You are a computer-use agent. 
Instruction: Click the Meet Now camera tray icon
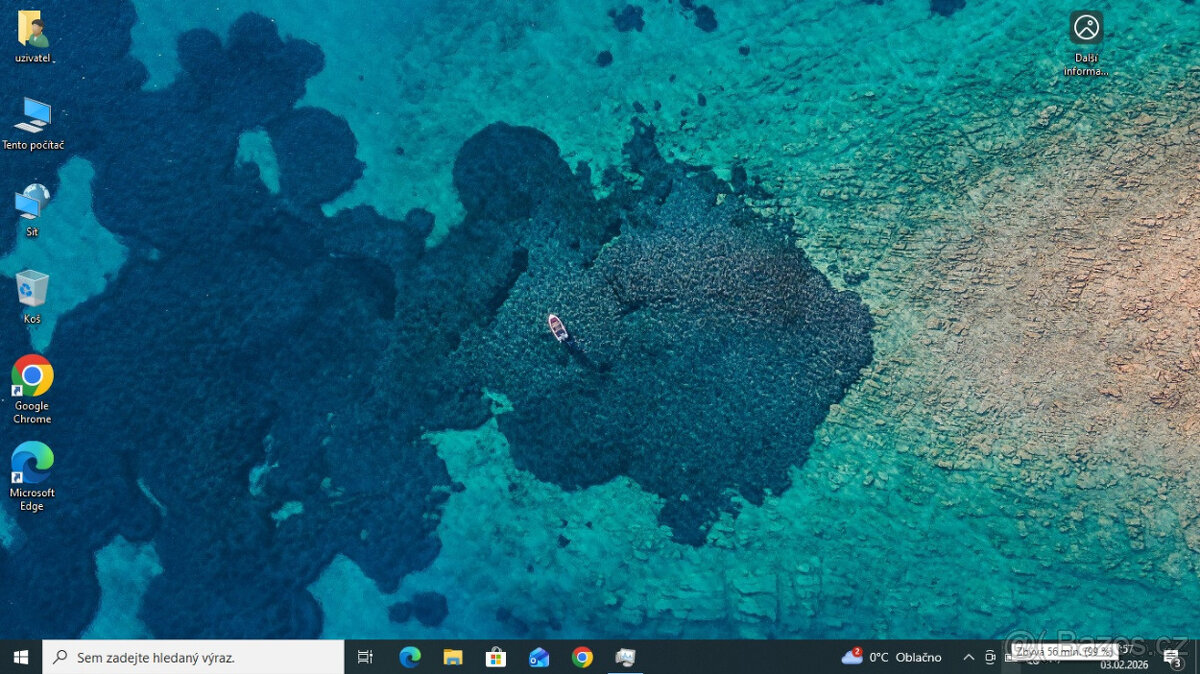tap(990, 657)
